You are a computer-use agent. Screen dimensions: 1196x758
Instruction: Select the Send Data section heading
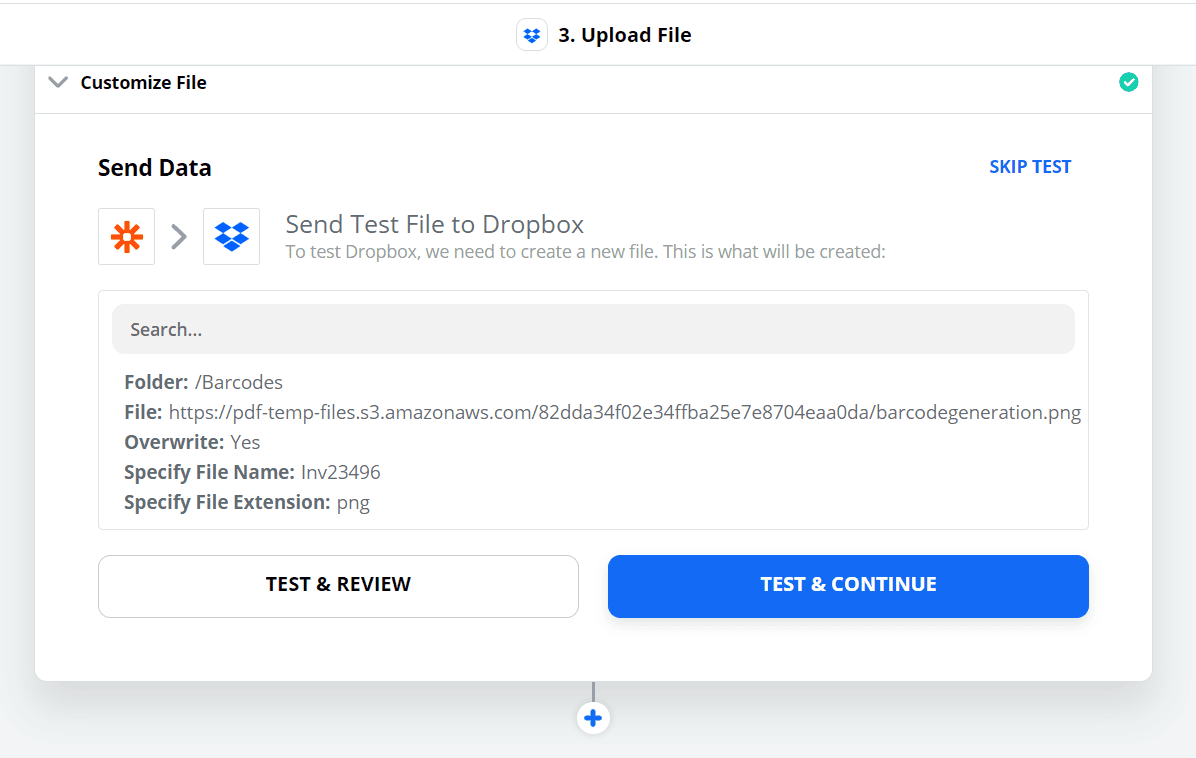click(154, 167)
